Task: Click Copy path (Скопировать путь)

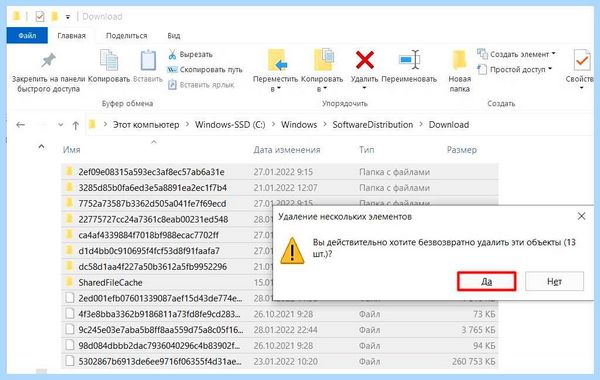Action: 205,70
